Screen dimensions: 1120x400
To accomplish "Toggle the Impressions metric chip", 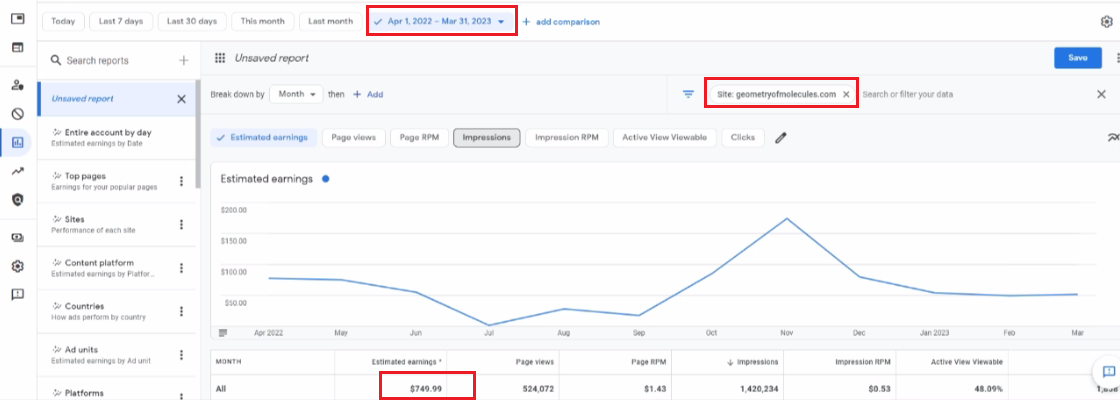I will [x=486, y=138].
